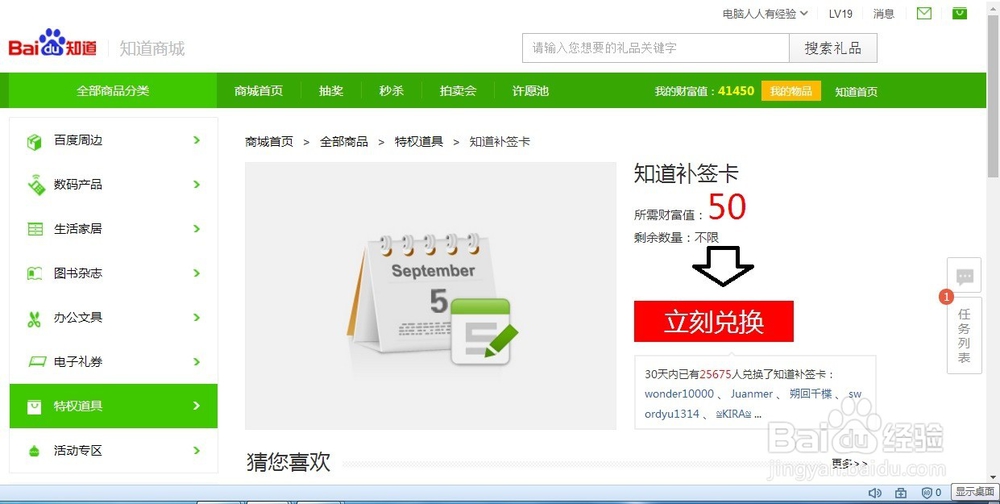Viewport: 1000px width, 504px height.
Task: Open the 秒杀 nav item
Action: (x=392, y=91)
